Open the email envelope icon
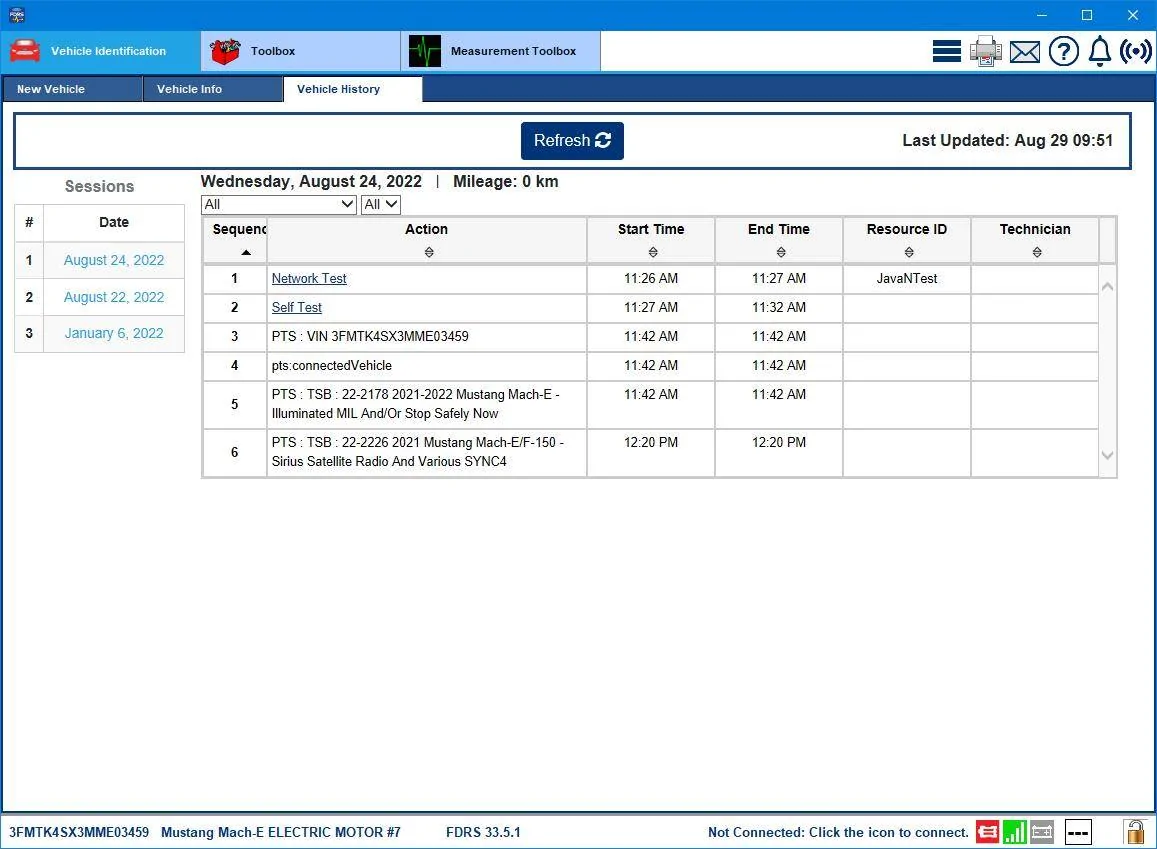Image resolution: width=1157 pixels, height=849 pixels. pyautogui.click(x=1024, y=52)
